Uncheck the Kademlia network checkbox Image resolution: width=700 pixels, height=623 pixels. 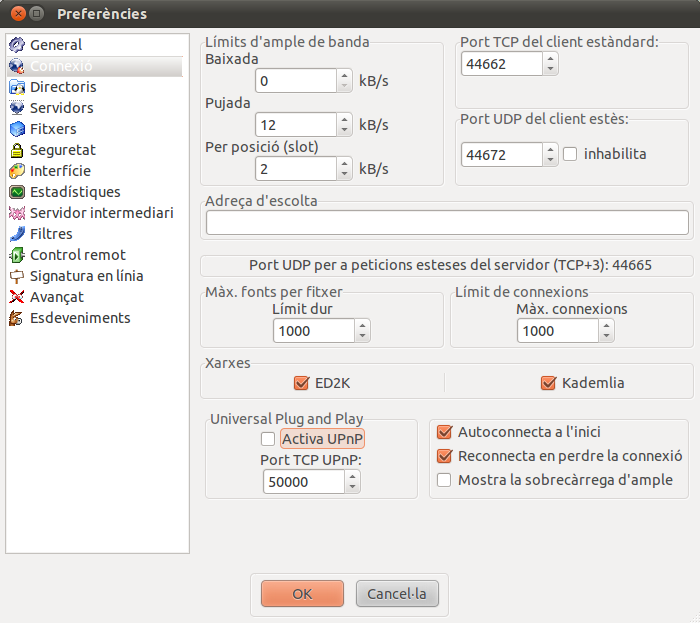[x=548, y=383]
